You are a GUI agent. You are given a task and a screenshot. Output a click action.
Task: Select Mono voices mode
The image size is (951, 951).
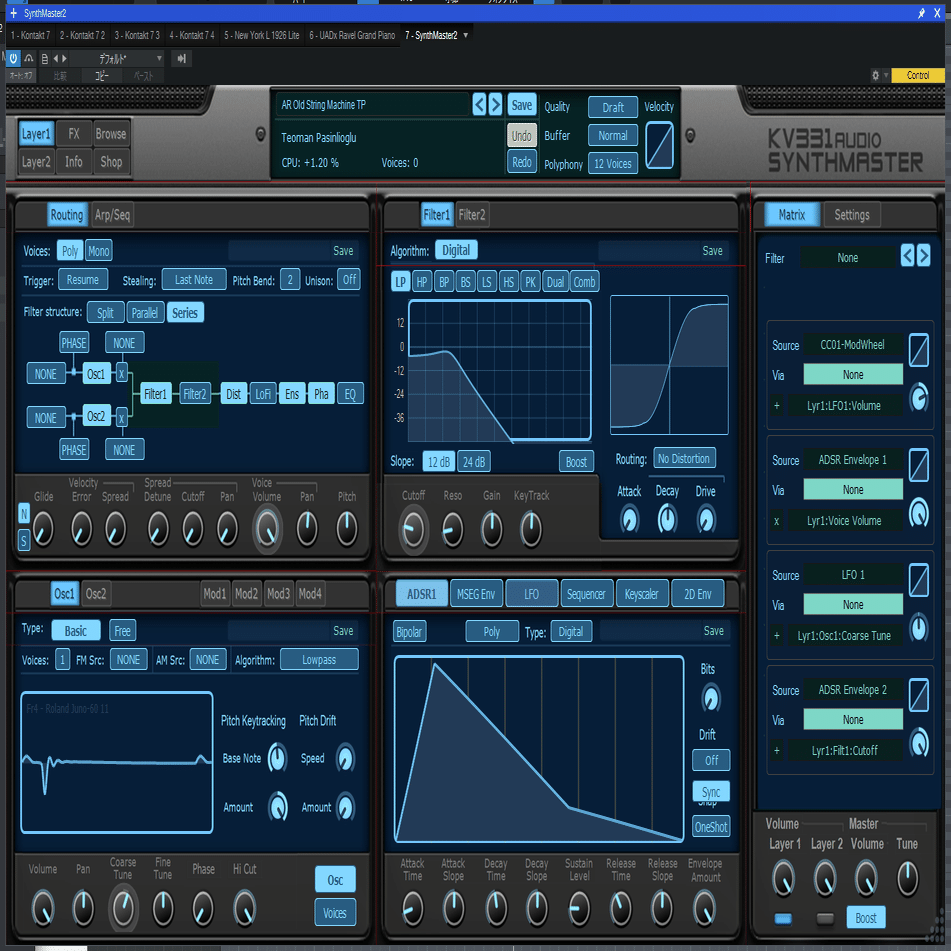tap(98, 251)
